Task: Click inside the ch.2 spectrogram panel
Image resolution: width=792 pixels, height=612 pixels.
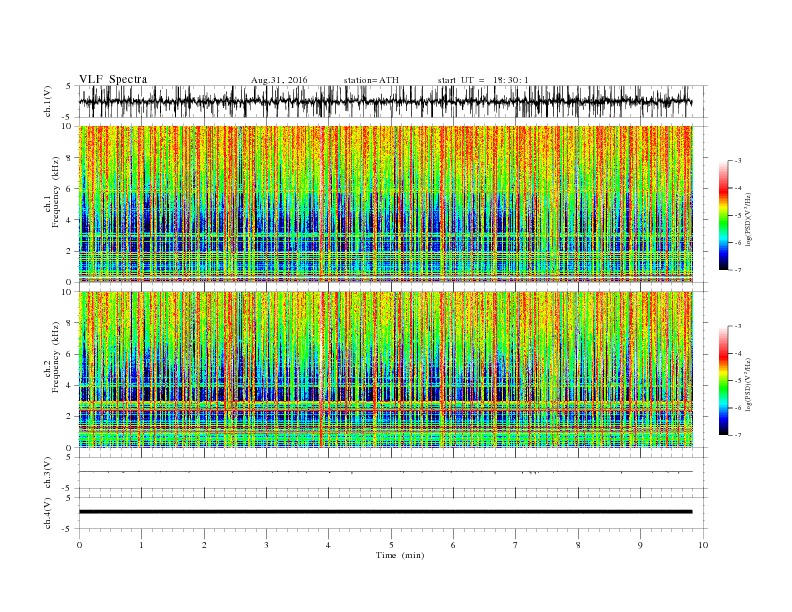Action: pyautogui.click(x=386, y=369)
